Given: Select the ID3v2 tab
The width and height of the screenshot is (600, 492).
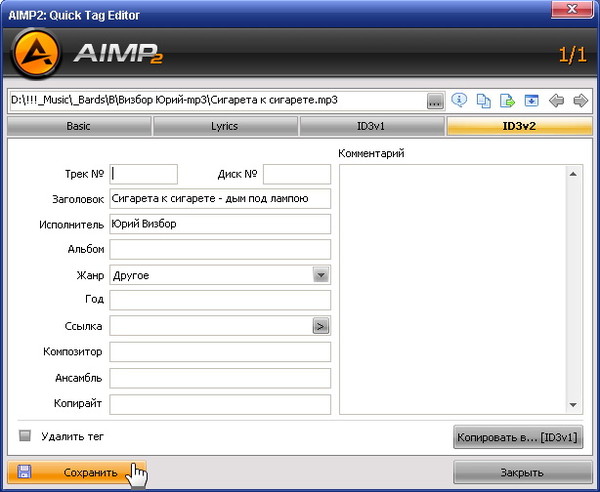Looking at the screenshot, I should click(519, 126).
